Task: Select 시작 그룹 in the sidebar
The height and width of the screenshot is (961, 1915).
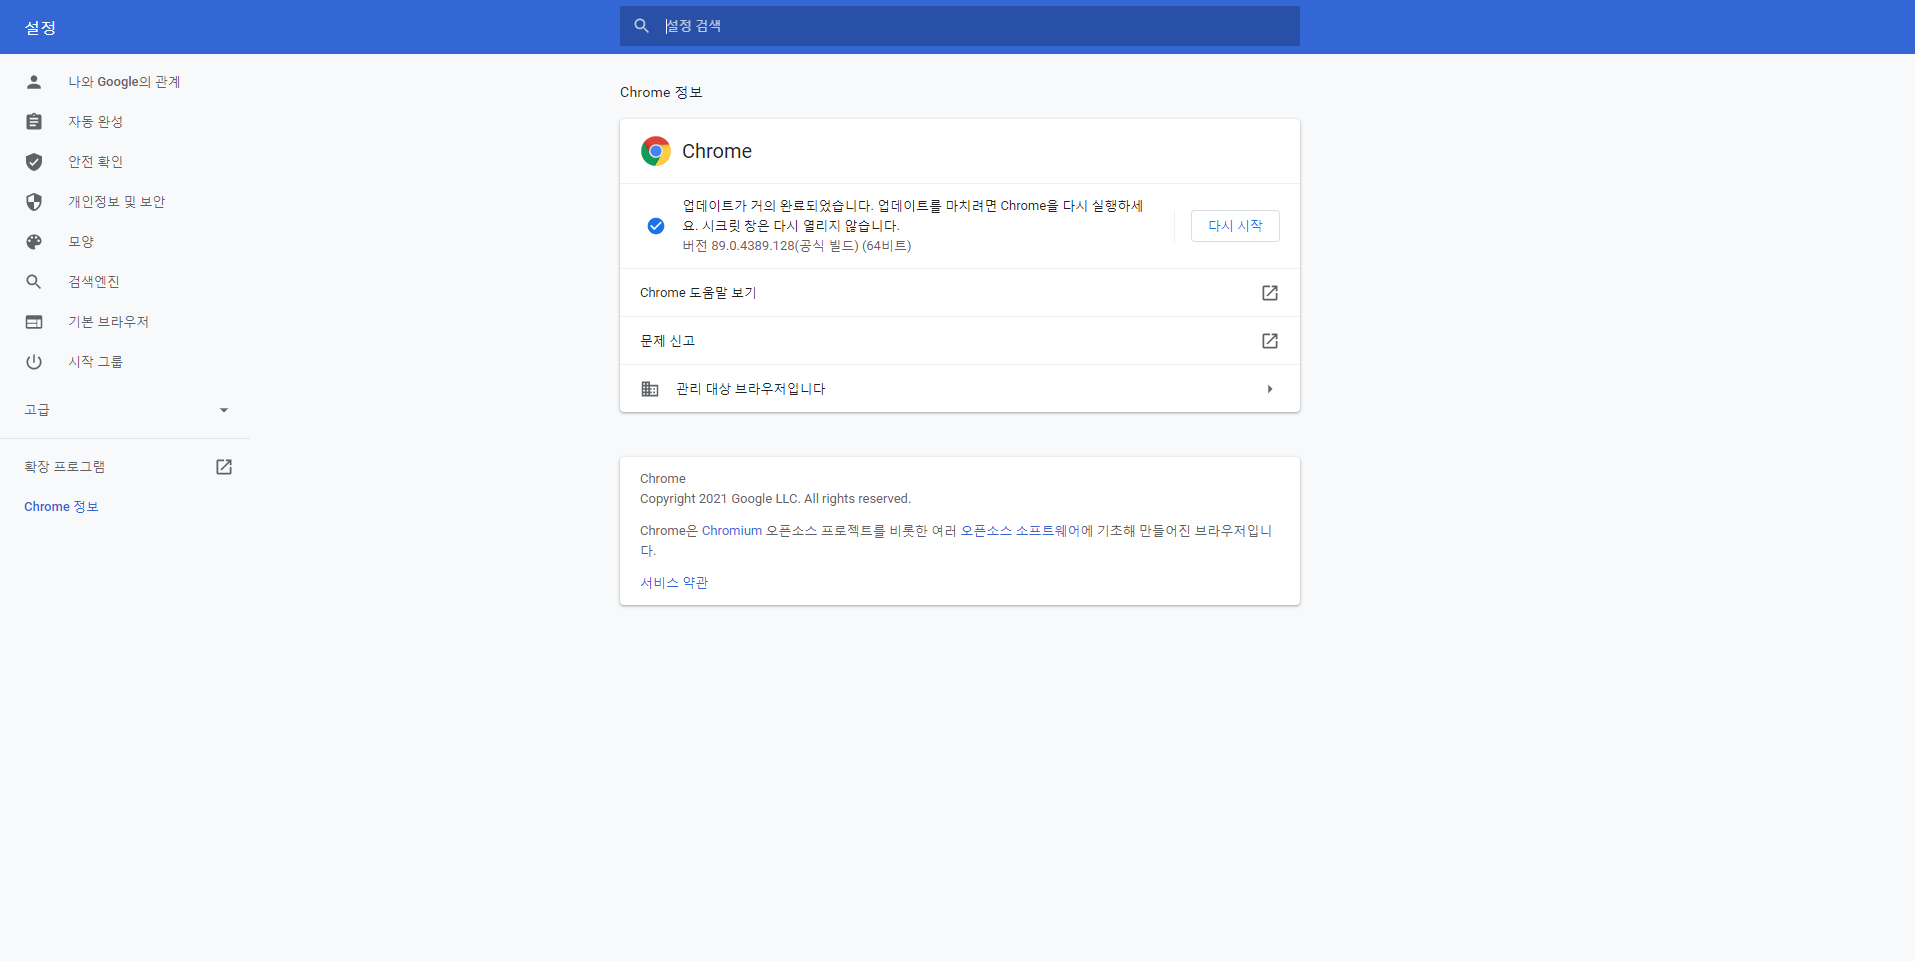Action: click(96, 362)
